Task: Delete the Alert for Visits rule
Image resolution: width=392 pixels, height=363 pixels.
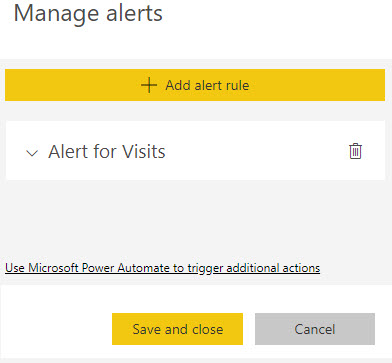Action: pyautogui.click(x=355, y=151)
